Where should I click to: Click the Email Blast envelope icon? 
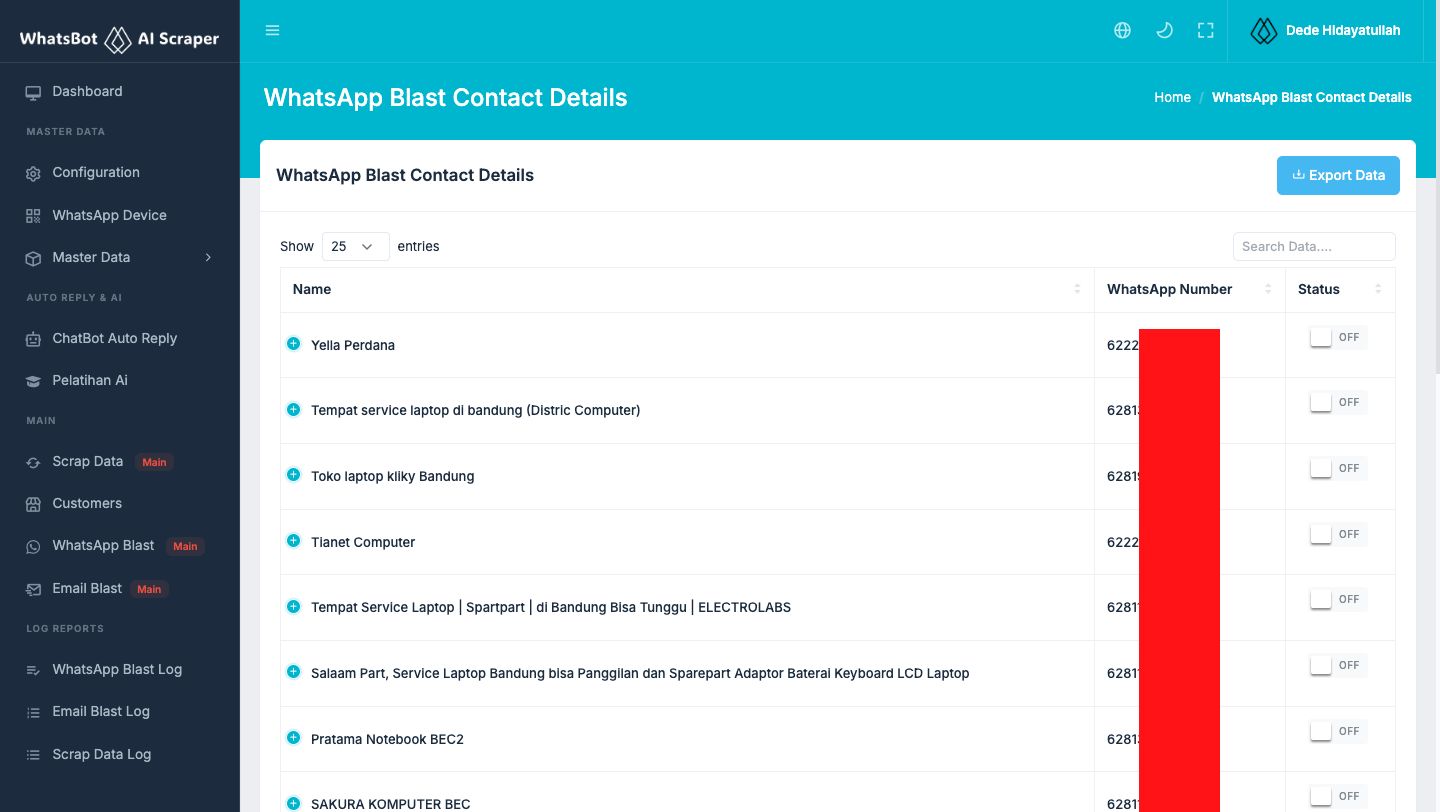[x=33, y=589]
